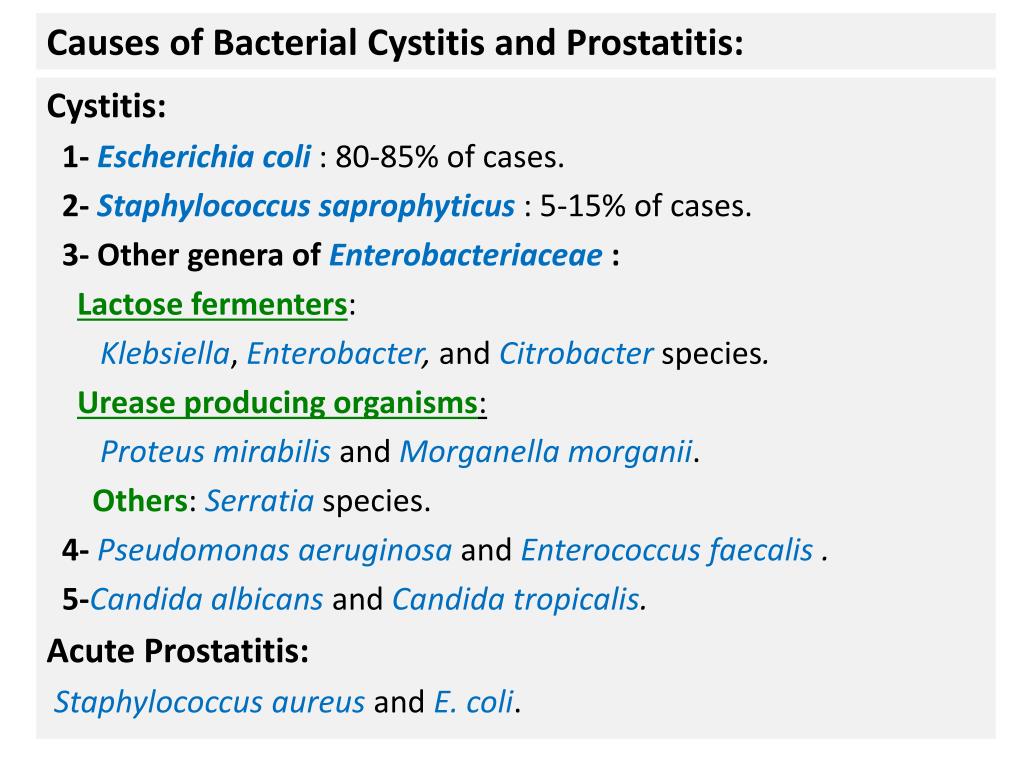Click the green Others label

pos(140,501)
